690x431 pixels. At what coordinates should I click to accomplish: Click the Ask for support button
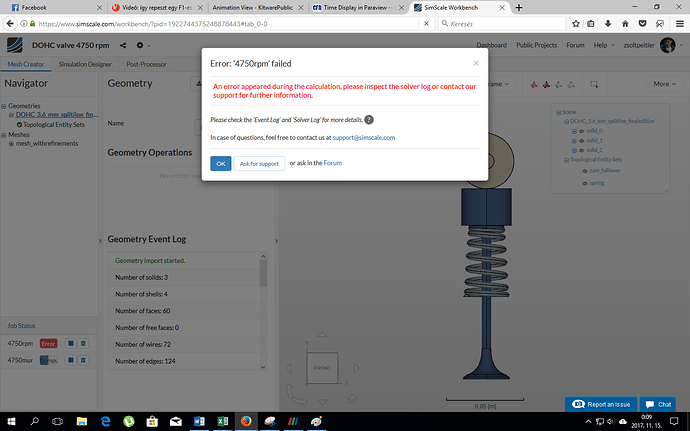pyautogui.click(x=259, y=163)
